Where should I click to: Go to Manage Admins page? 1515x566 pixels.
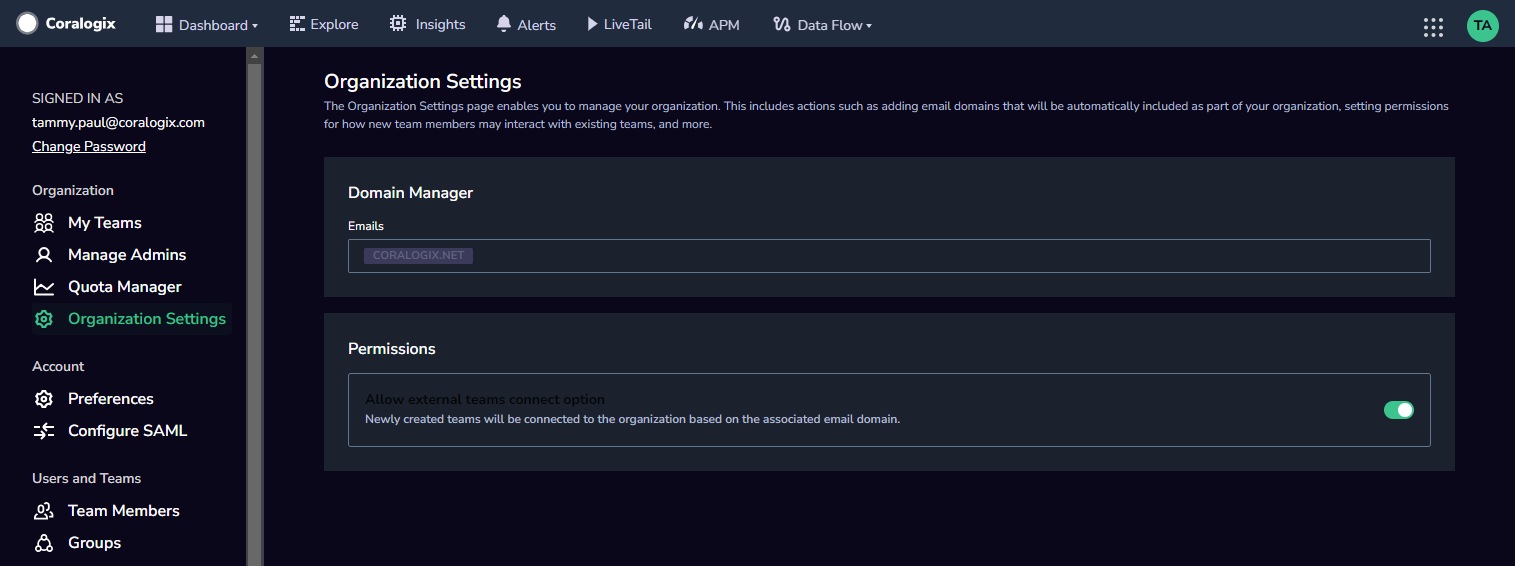(x=127, y=255)
